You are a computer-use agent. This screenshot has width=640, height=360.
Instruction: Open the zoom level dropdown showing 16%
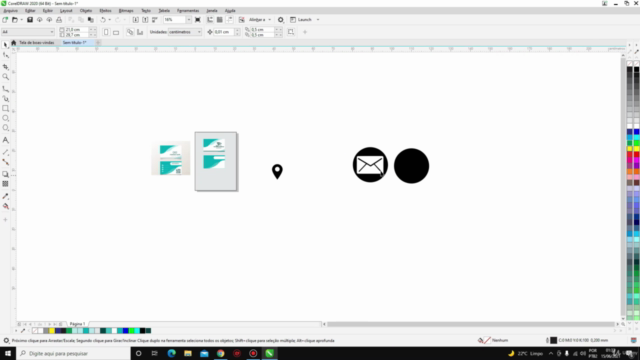188,20
